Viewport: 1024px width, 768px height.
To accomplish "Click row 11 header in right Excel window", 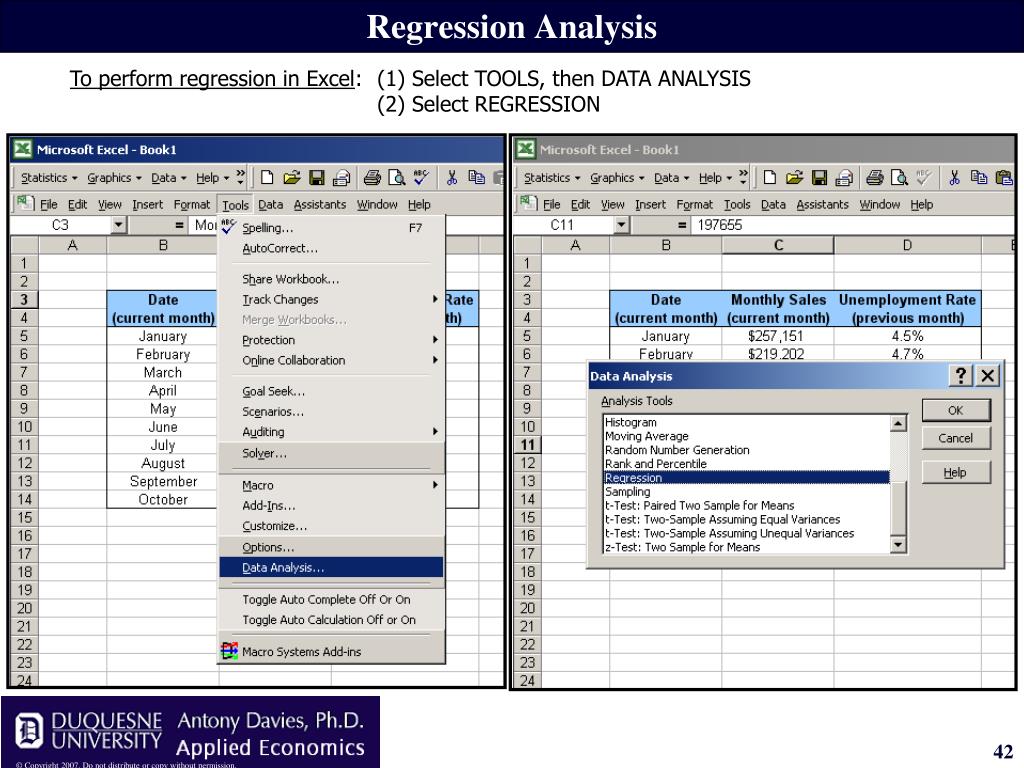I will tap(527, 445).
